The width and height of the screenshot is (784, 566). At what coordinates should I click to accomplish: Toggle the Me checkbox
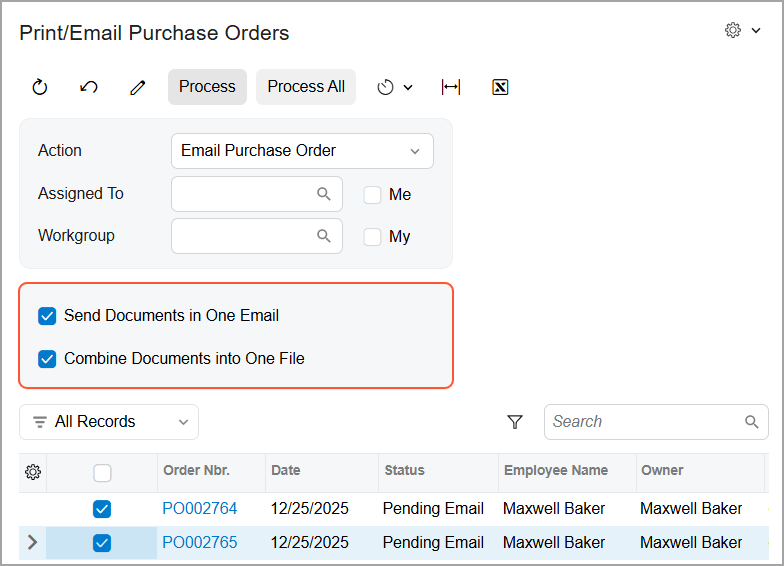pyautogui.click(x=373, y=195)
